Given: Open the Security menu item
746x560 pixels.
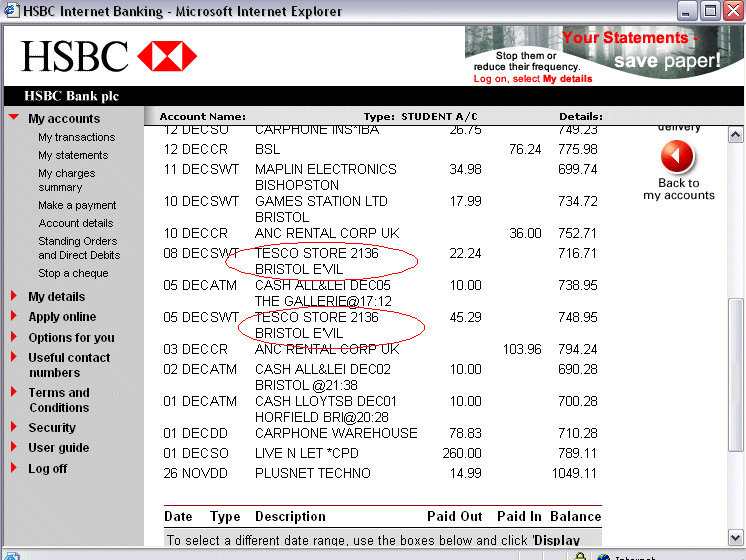Looking at the screenshot, I should point(52,427).
